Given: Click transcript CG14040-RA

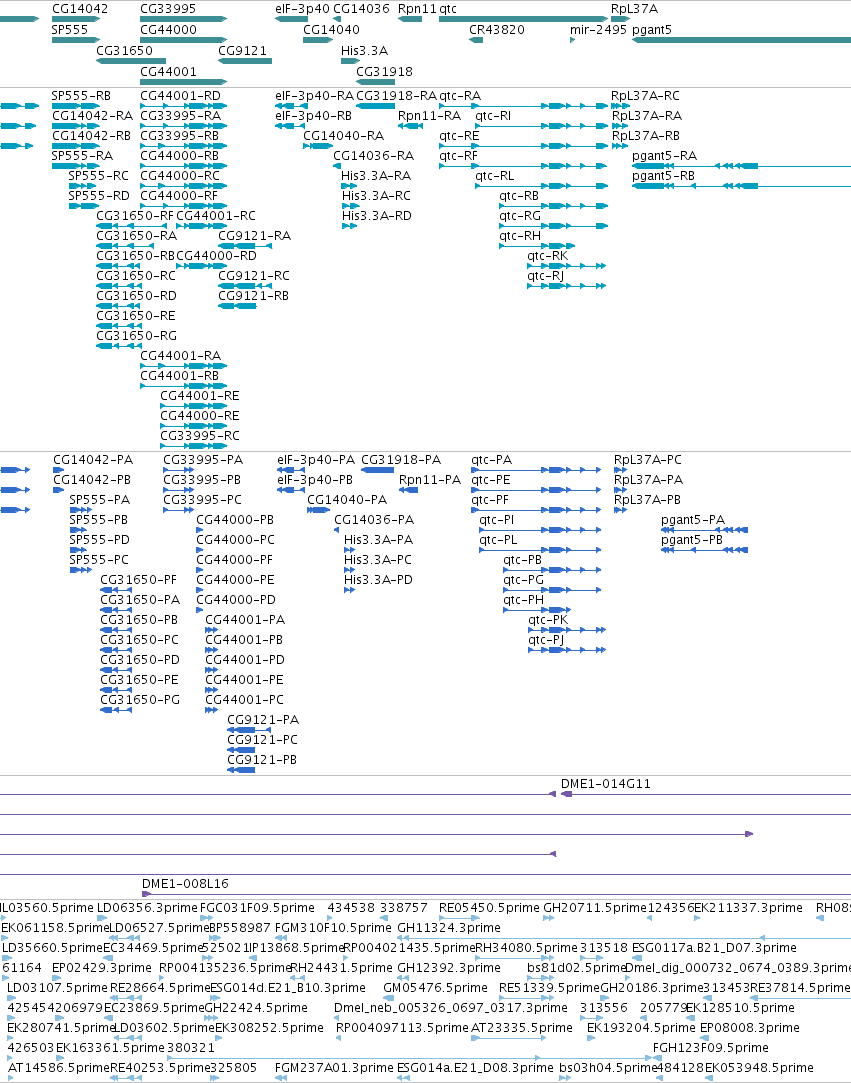Looking at the screenshot, I should 343,135.
